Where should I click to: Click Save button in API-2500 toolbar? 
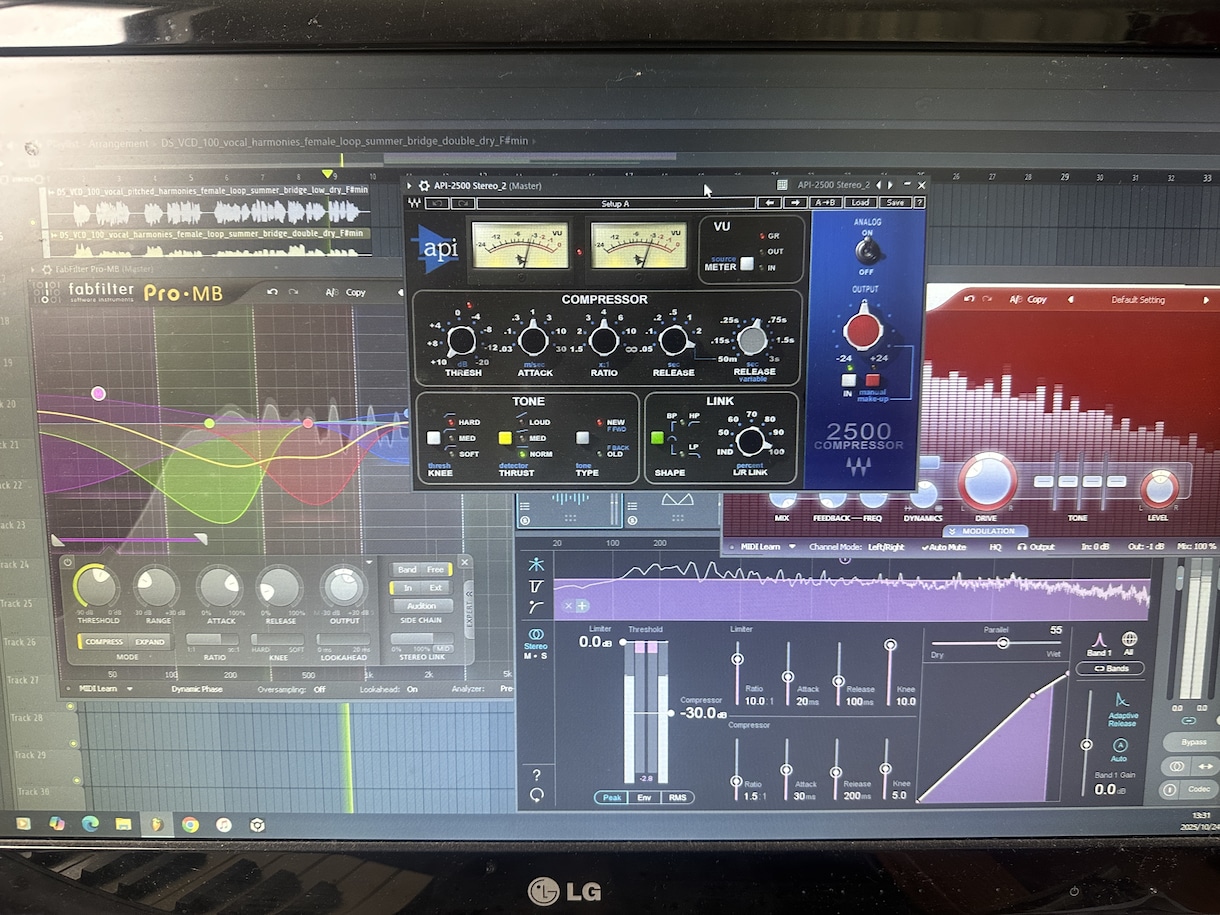(x=895, y=203)
